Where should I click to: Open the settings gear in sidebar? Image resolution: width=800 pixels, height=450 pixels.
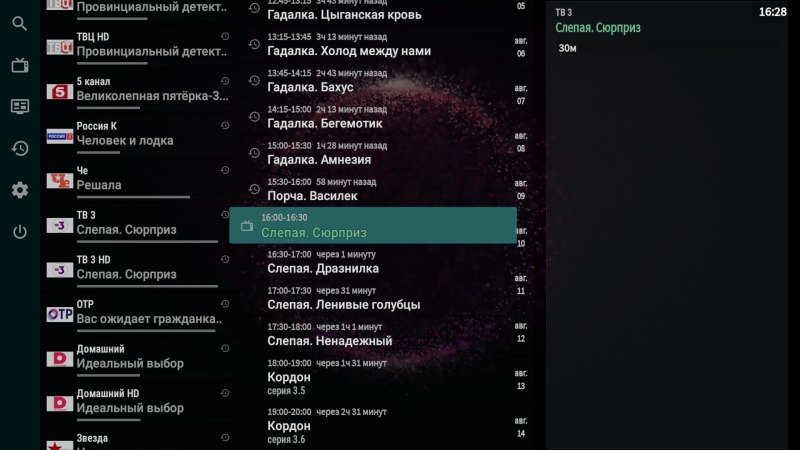pos(20,190)
